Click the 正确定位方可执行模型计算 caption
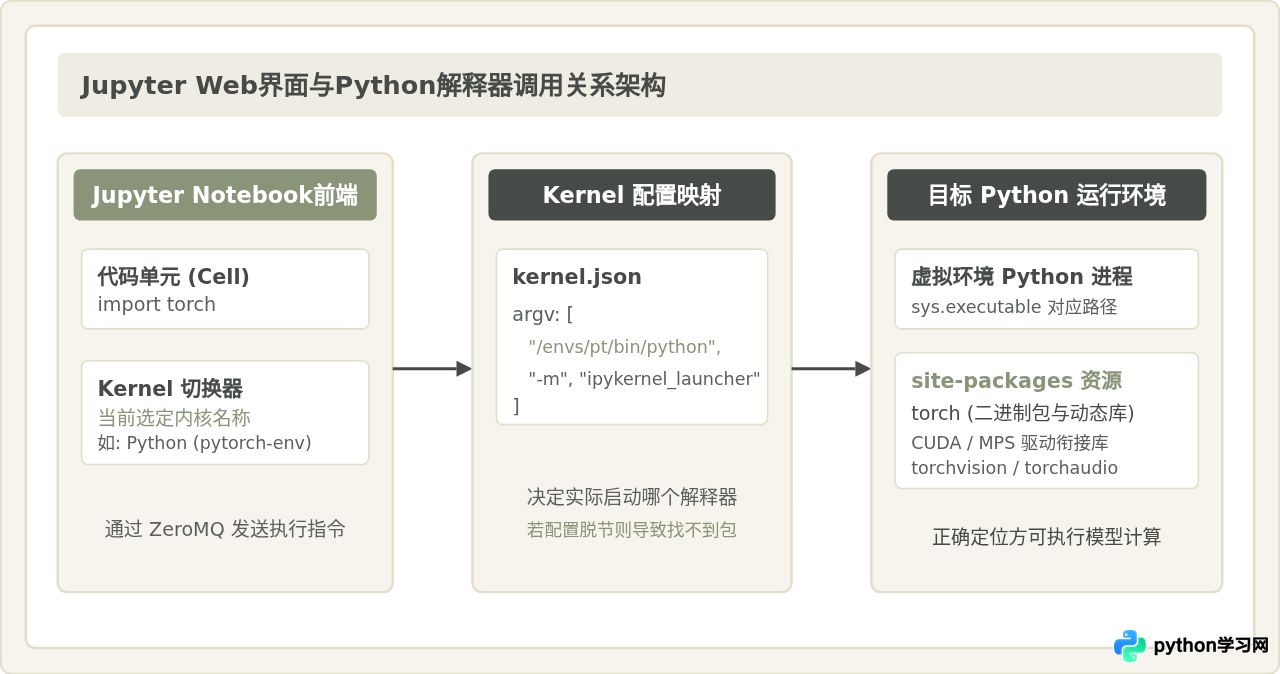The width and height of the screenshot is (1280, 674). coord(1047,537)
